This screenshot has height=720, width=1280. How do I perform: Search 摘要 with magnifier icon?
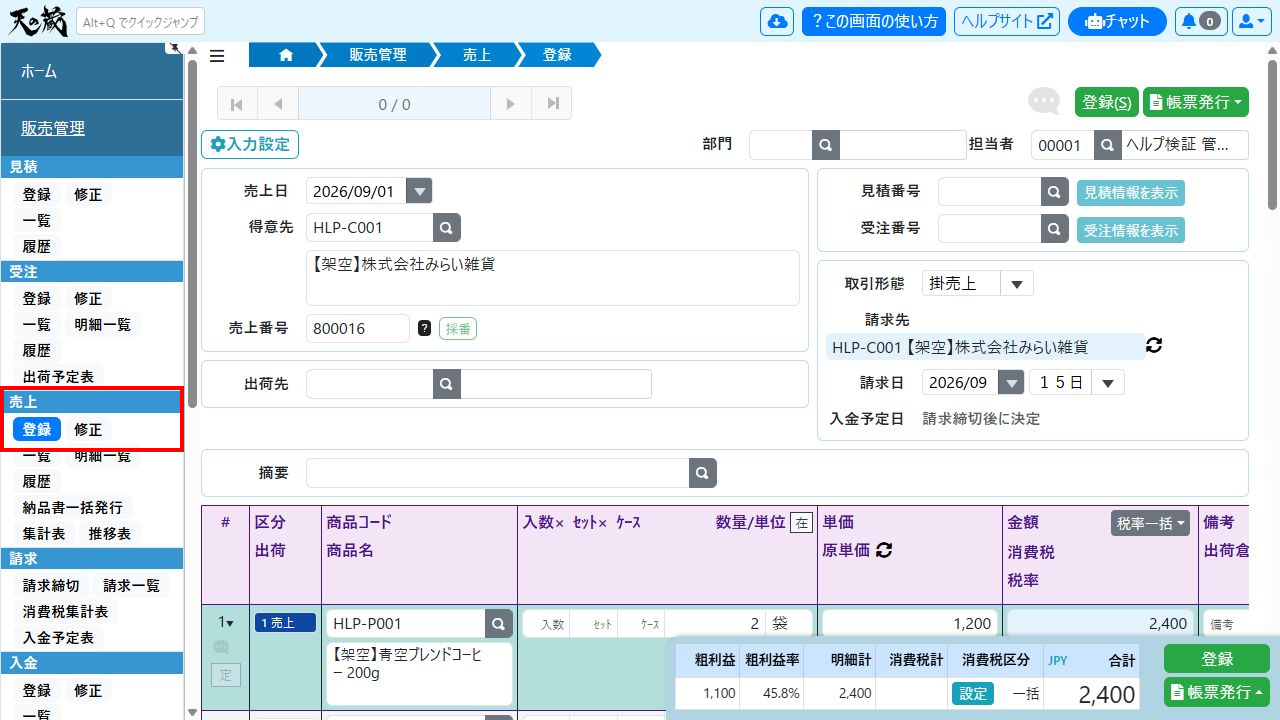[703, 473]
